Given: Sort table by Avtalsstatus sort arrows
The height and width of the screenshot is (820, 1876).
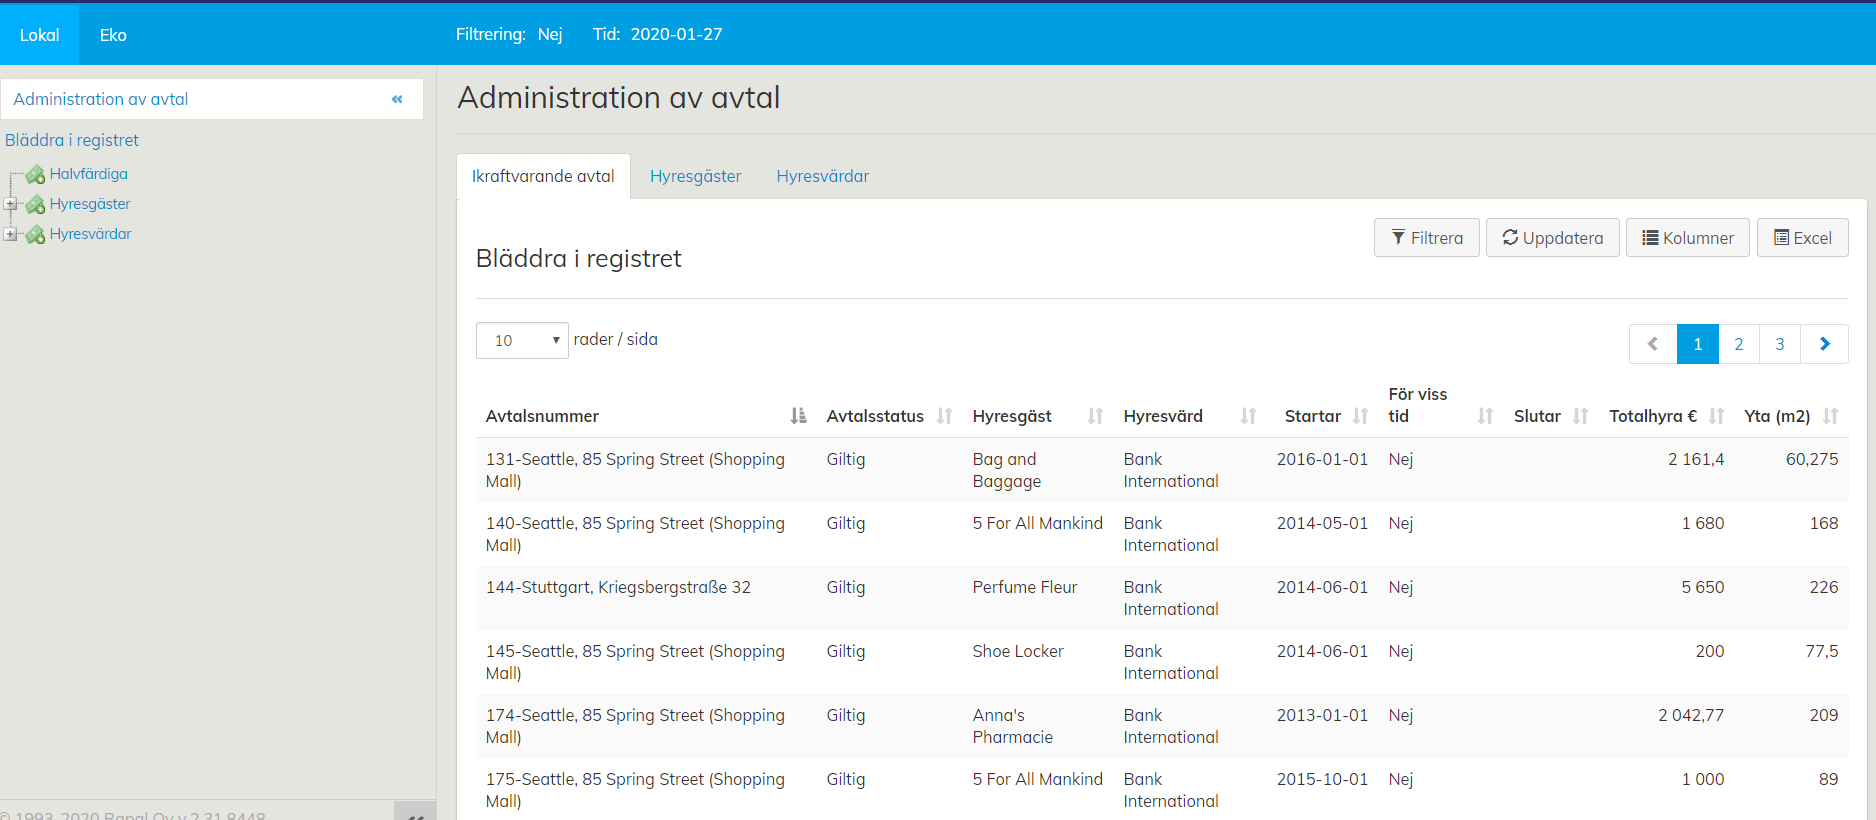Looking at the screenshot, I should click(944, 416).
